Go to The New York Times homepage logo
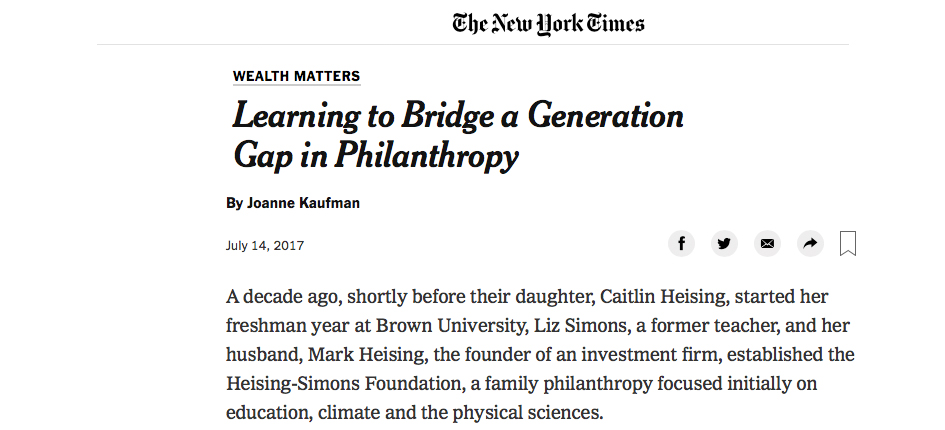 (x=548, y=24)
